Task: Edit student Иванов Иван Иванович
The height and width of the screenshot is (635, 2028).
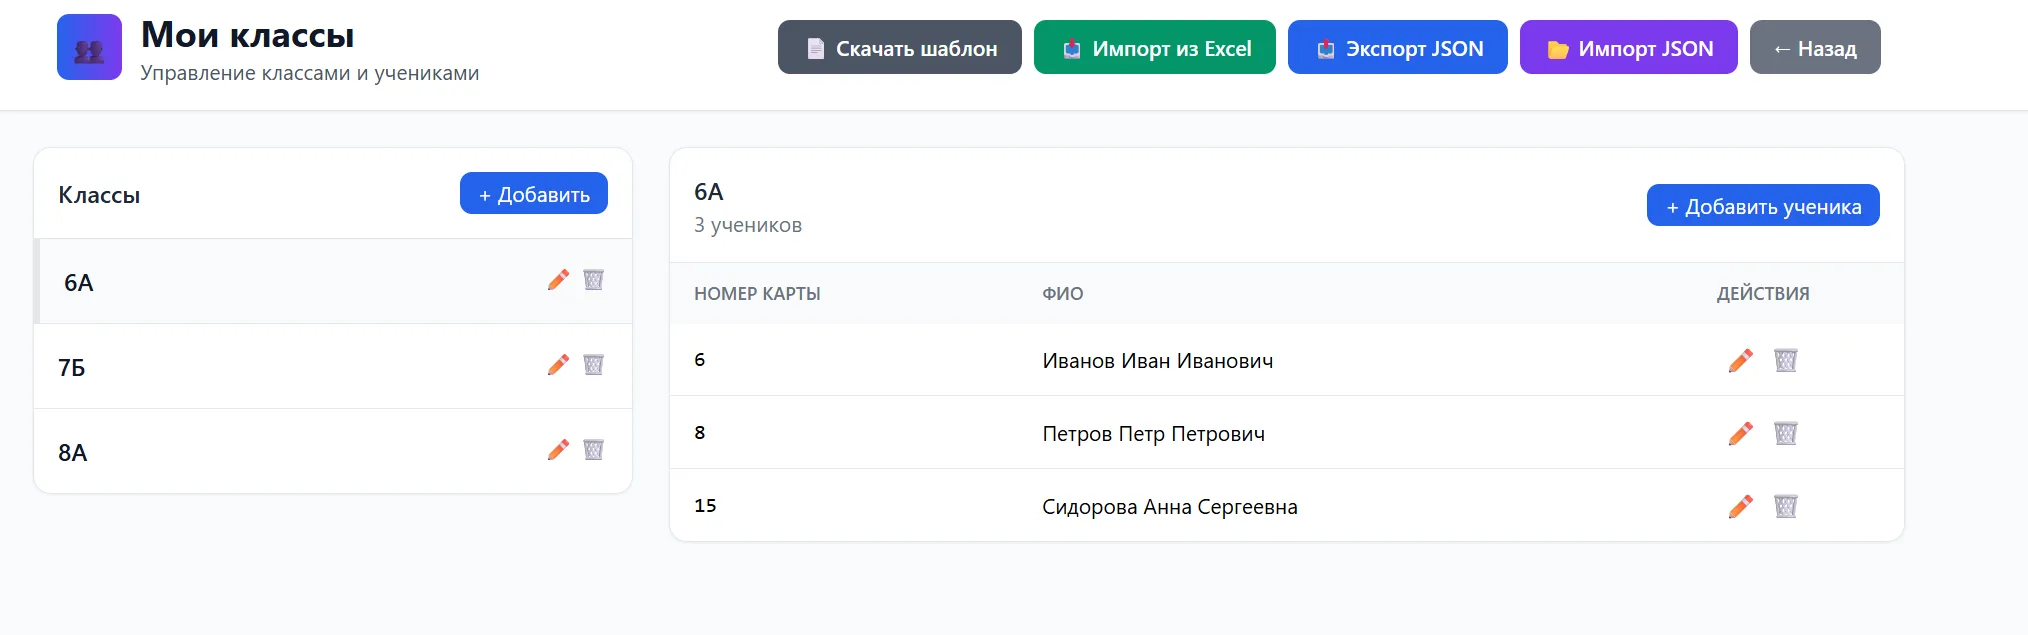Action: (x=1740, y=360)
